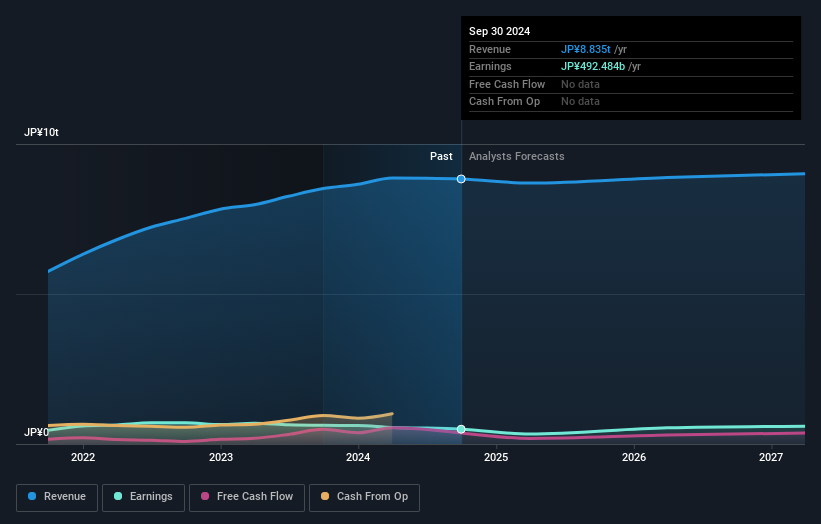821x524 pixels.
Task: Click the Past label on chart
Action: click(441, 157)
